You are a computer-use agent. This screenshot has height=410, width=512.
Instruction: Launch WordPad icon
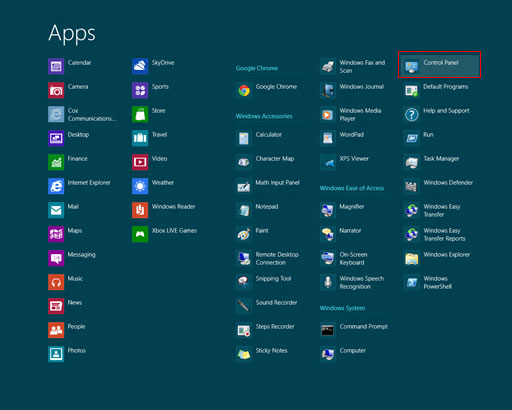tap(328, 138)
